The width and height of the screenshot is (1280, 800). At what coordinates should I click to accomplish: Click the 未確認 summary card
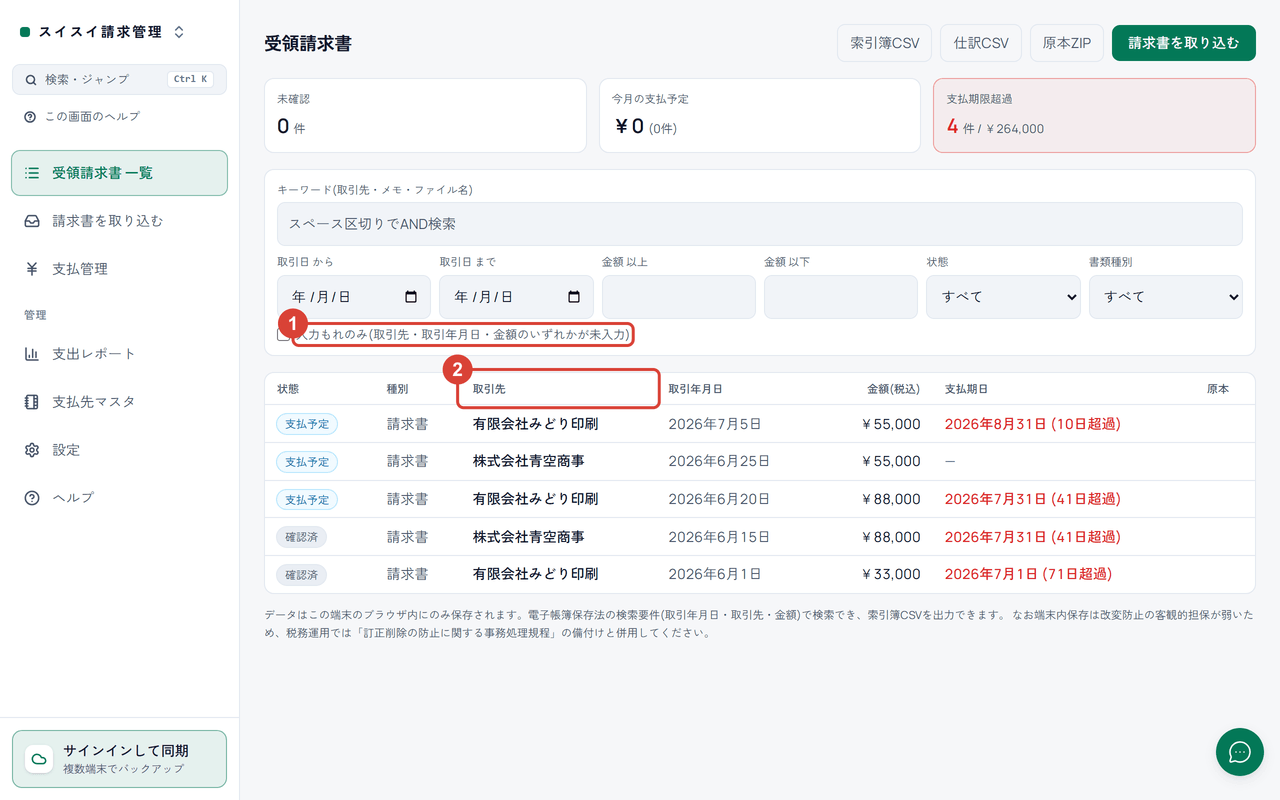(x=425, y=116)
